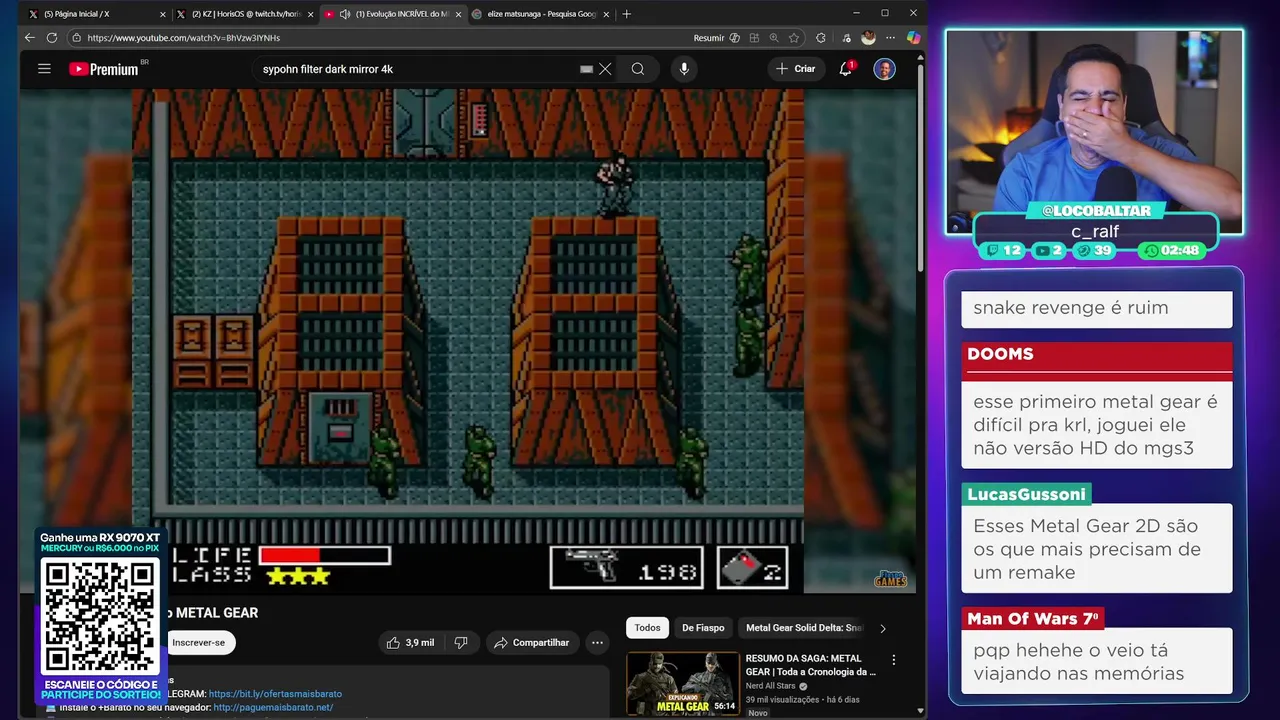Viewport: 1280px width, 720px height.
Task: Open the browser zoom magnifier icon
Action: [774, 38]
